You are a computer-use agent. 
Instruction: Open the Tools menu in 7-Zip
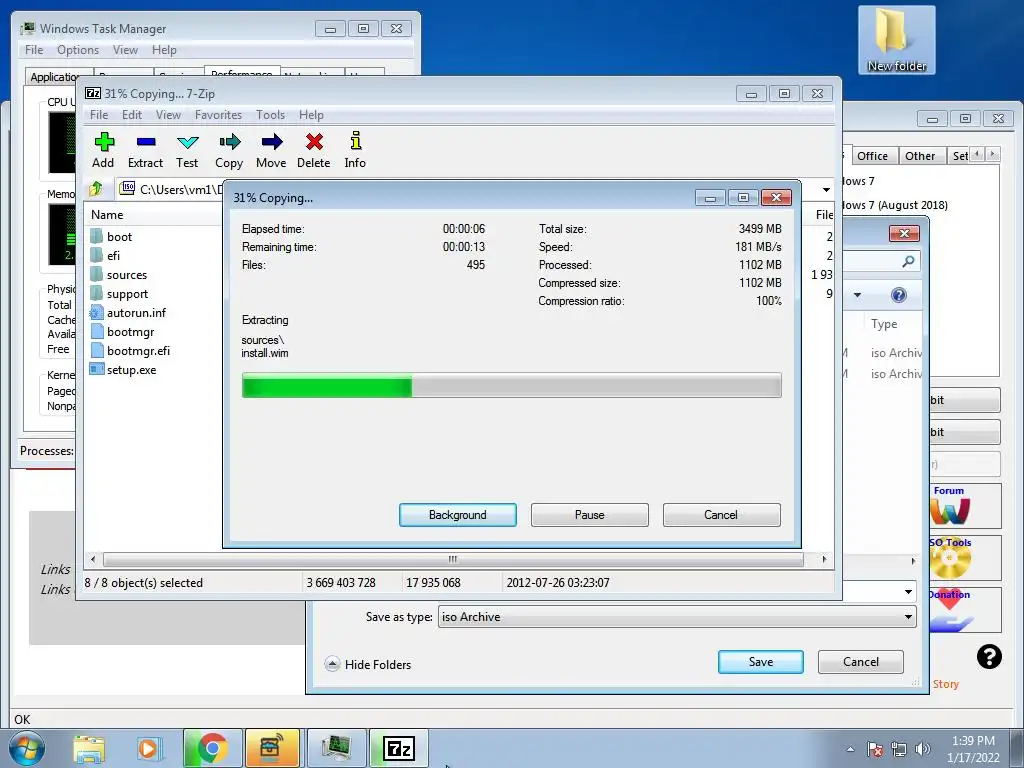pyautogui.click(x=270, y=114)
